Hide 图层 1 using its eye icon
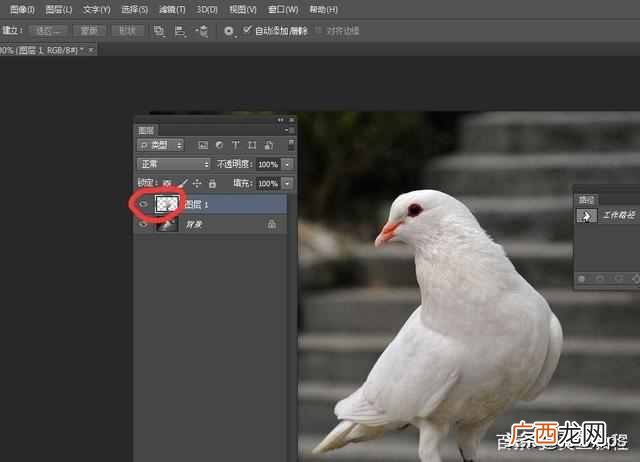This screenshot has width=640, height=462. tap(143, 204)
